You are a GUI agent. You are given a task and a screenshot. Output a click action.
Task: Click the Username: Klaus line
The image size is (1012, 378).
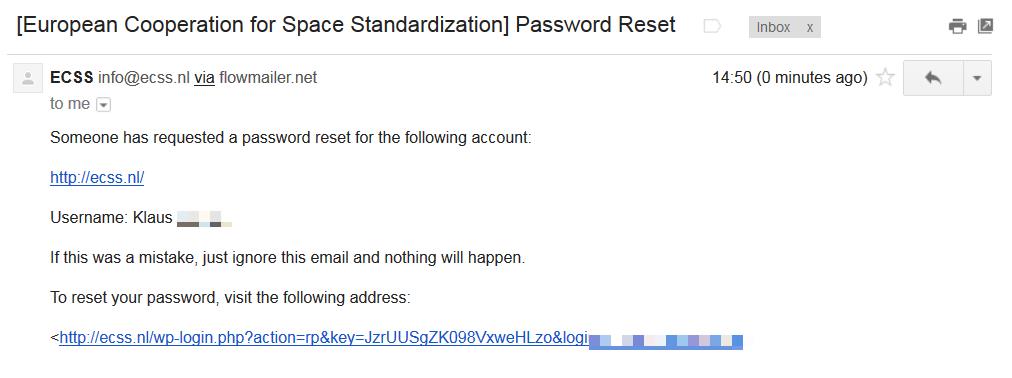pos(141,218)
